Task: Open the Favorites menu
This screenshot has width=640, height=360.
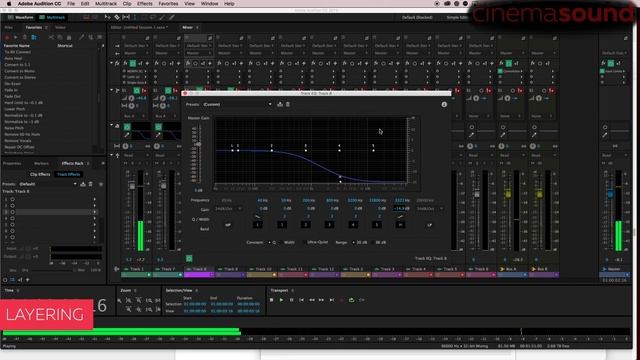Action: (x=168, y=4)
